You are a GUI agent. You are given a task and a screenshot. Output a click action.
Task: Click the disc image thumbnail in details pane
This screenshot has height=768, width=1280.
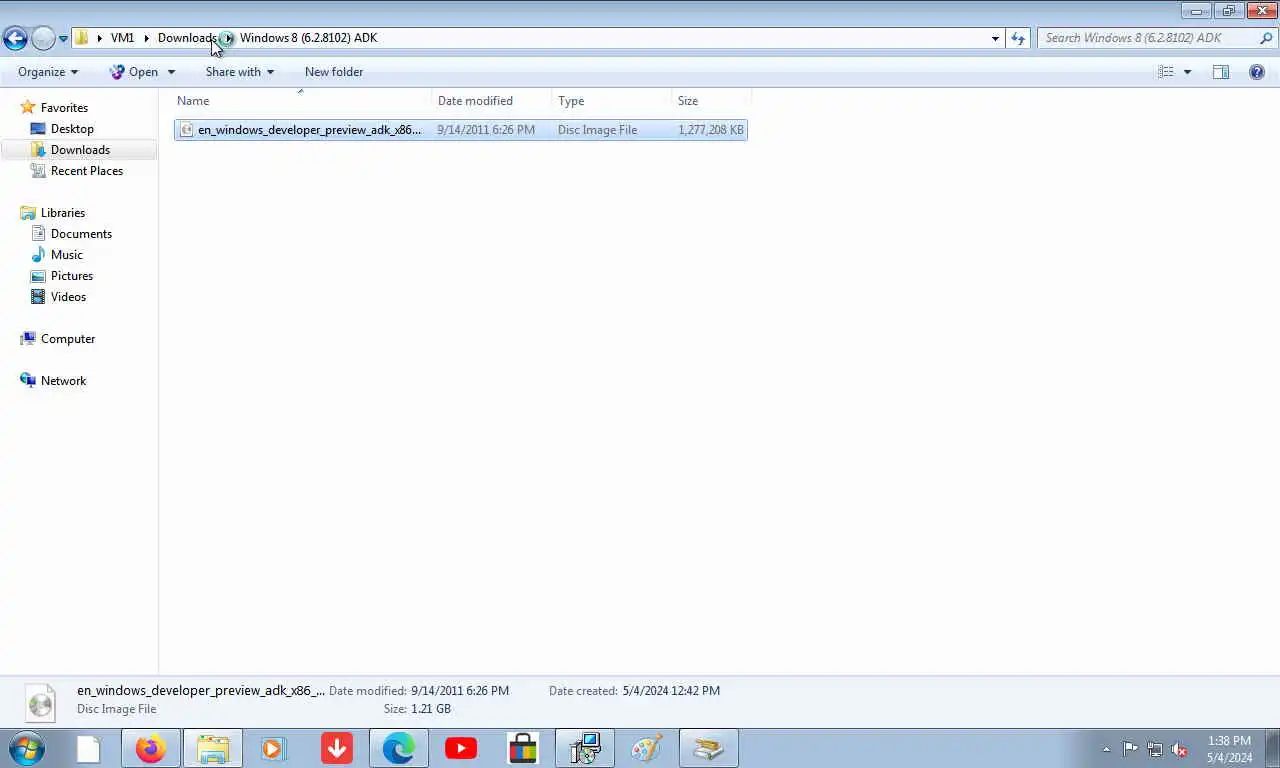pos(40,702)
